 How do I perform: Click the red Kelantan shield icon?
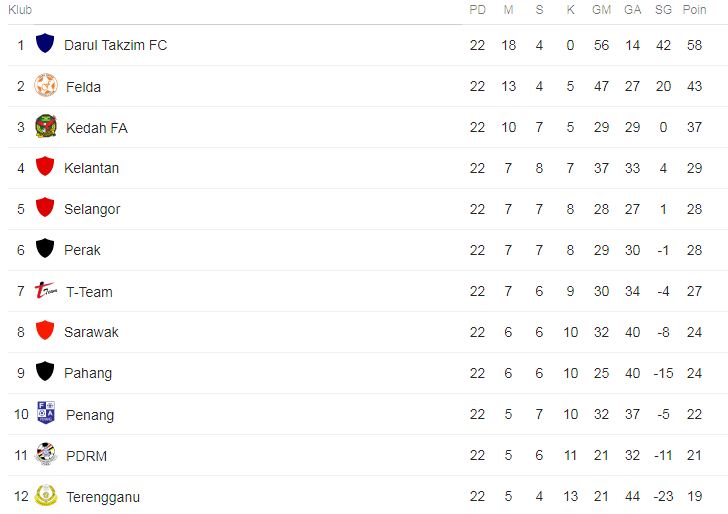pyautogui.click(x=45, y=167)
